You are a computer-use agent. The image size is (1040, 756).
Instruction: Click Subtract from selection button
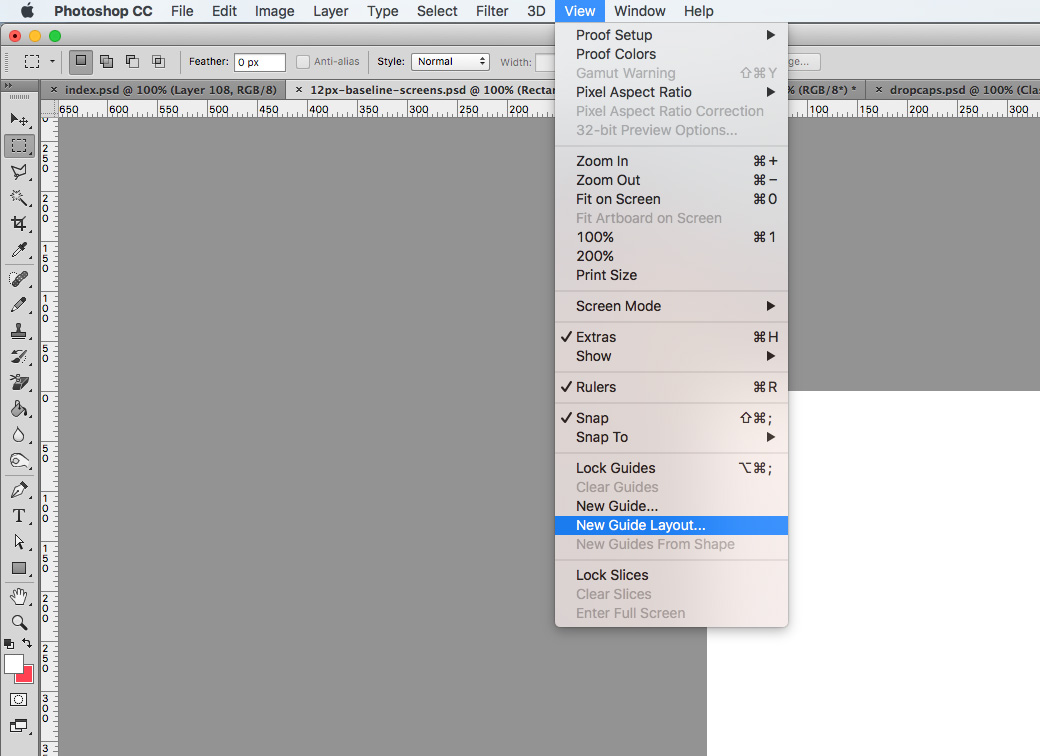(x=132, y=61)
